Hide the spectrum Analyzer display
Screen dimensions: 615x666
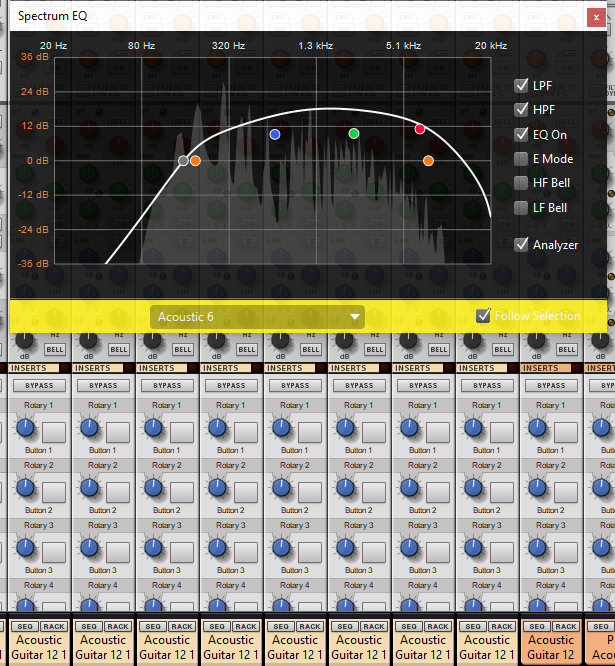click(x=521, y=244)
